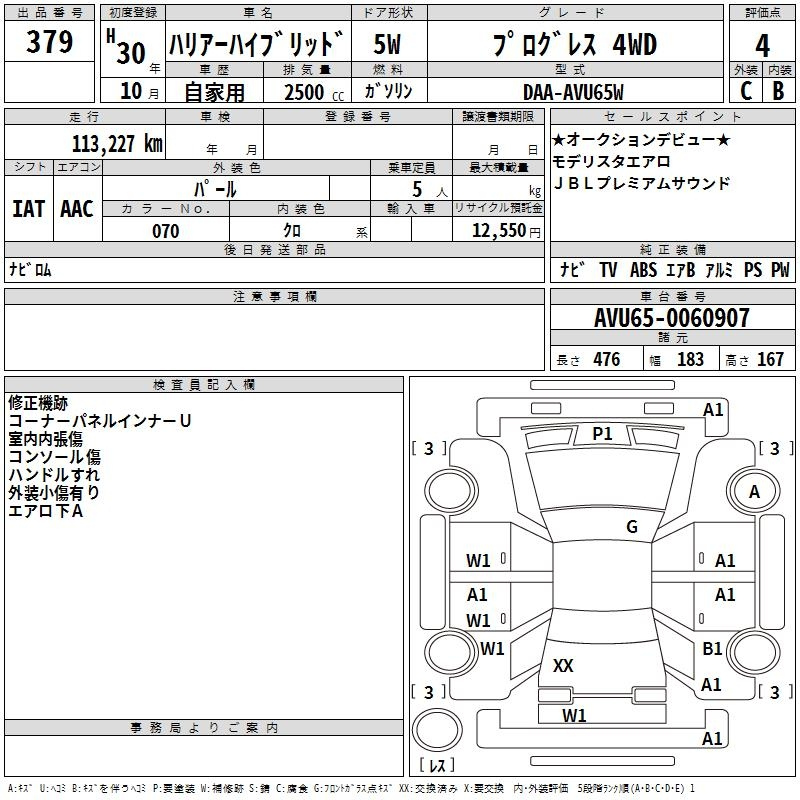Screen dimensions: 800x800
Task: Select chassis number AVU65-0060907
Action: 672,317
